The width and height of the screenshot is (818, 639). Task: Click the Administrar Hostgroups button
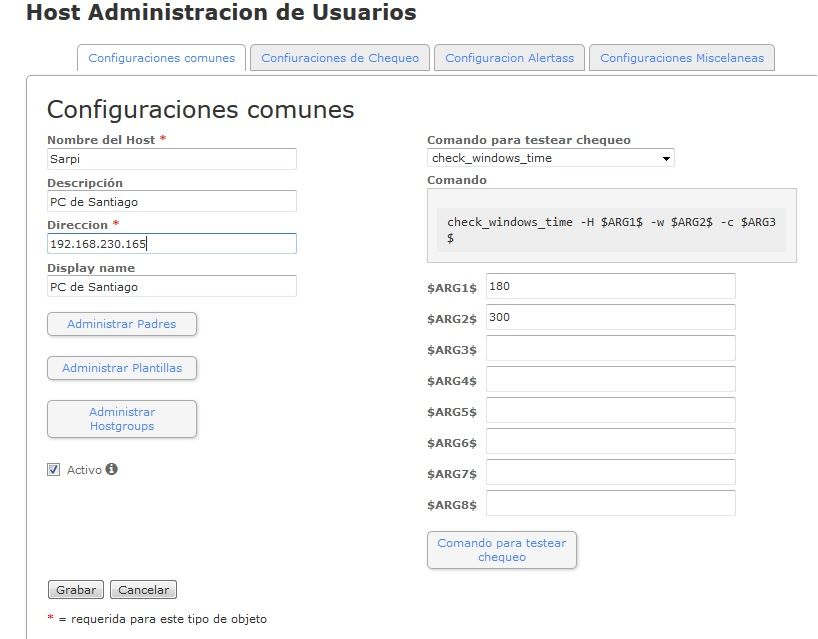pyautogui.click(x=122, y=419)
